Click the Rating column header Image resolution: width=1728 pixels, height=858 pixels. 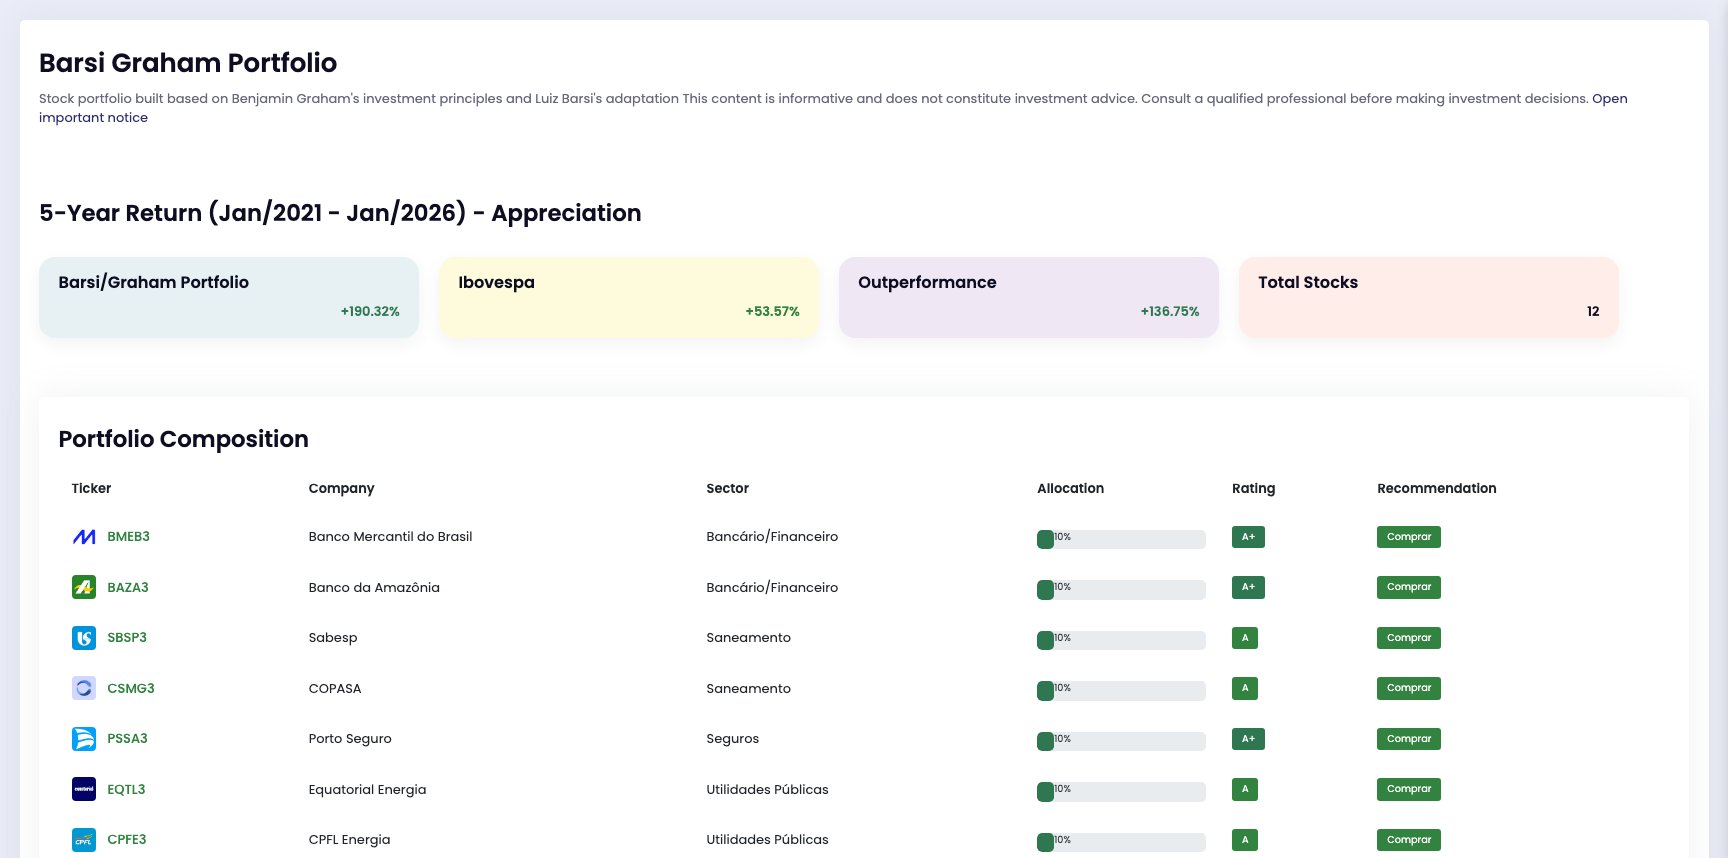click(1253, 488)
